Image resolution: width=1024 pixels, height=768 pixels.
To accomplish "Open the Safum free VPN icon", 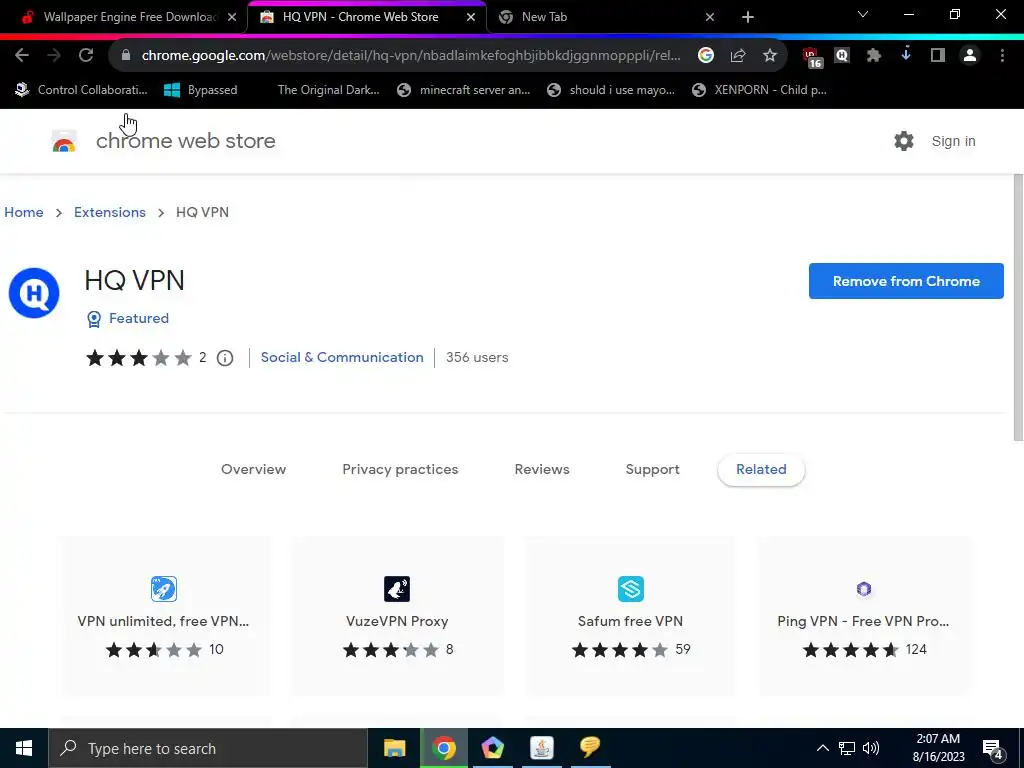I will (x=631, y=588).
